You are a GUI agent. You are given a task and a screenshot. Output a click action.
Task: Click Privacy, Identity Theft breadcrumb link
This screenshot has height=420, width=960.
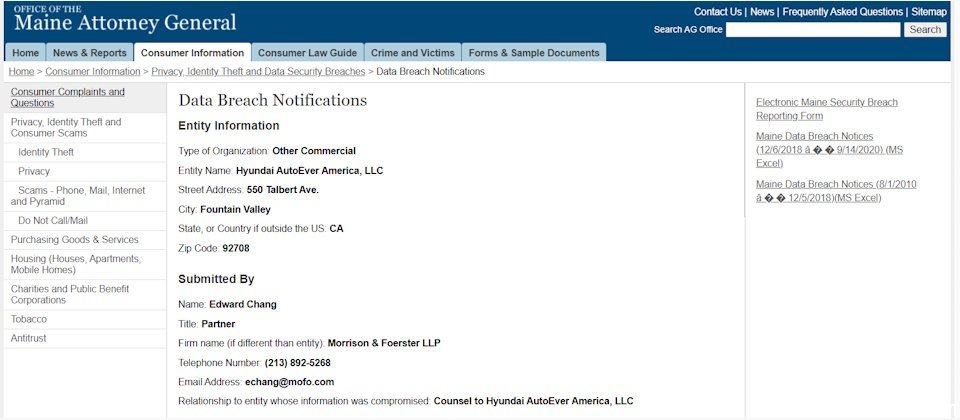pyautogui.click(x=258, y=72)
